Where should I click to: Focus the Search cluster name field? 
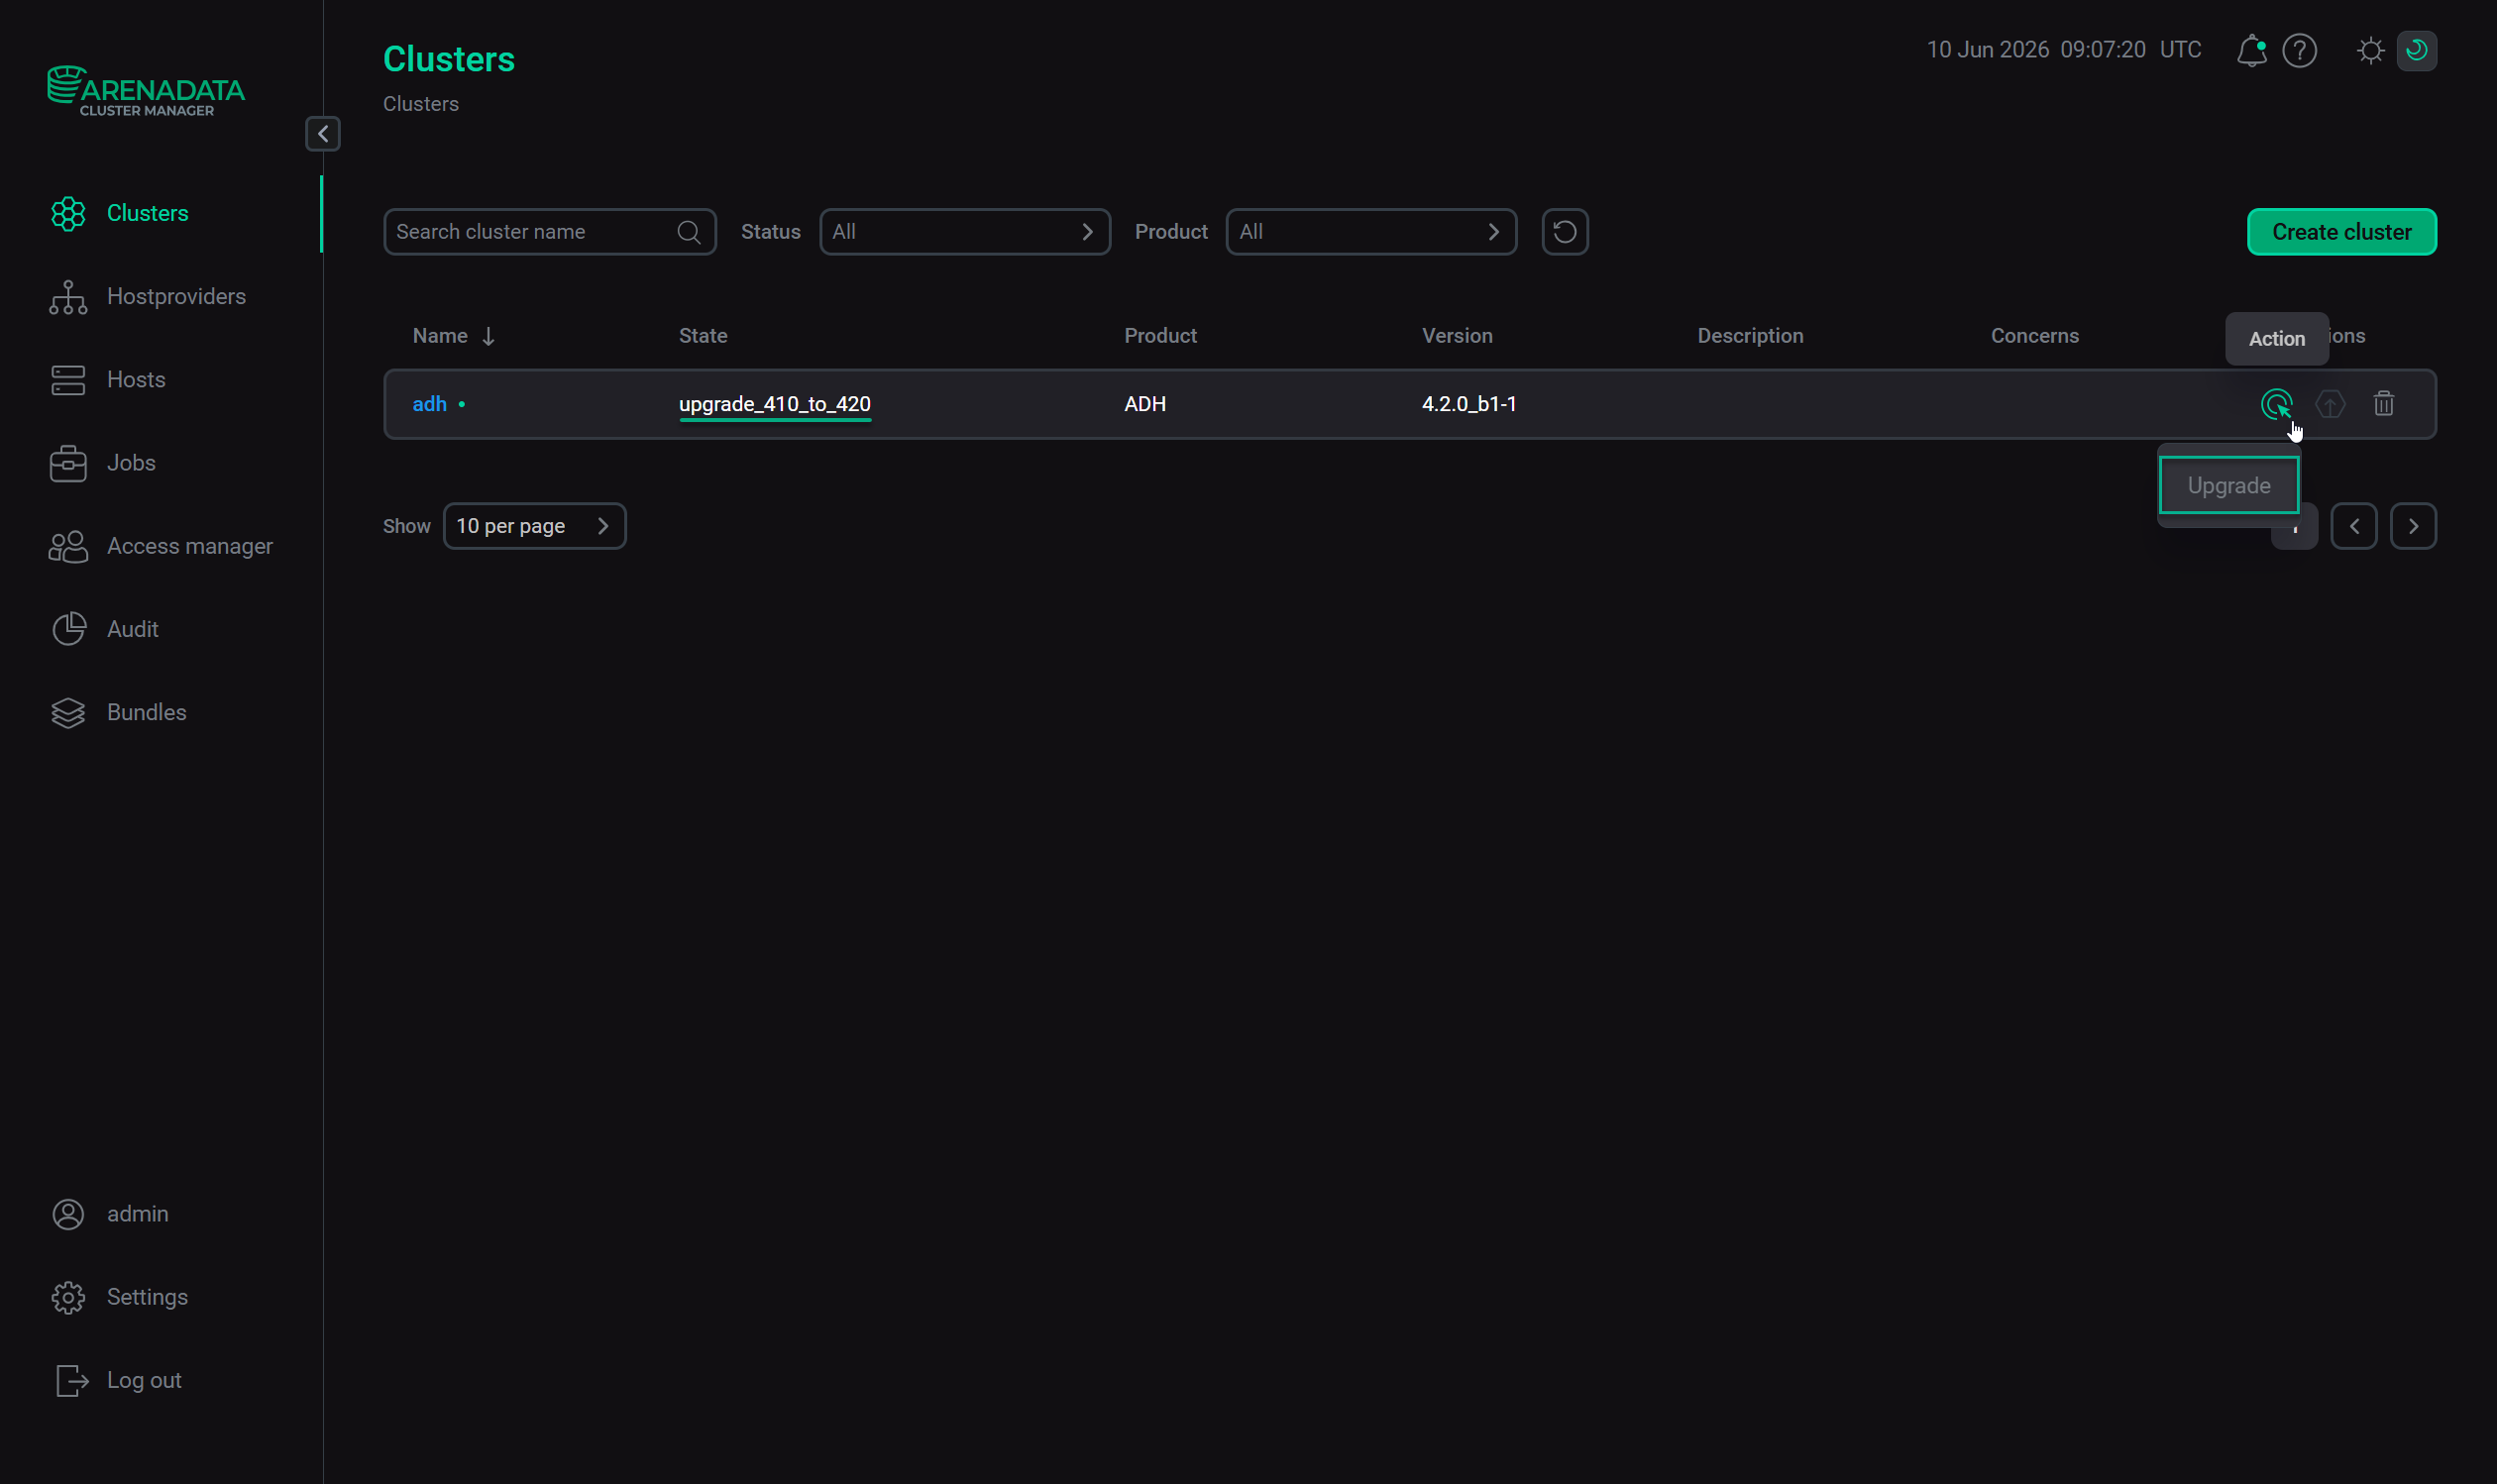click(549, 232)
